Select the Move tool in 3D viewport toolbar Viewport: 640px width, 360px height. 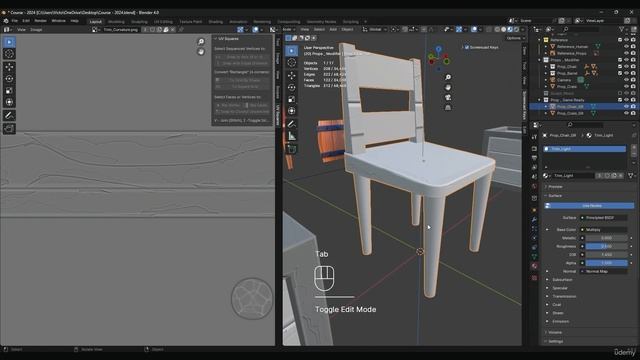[291, 76]
